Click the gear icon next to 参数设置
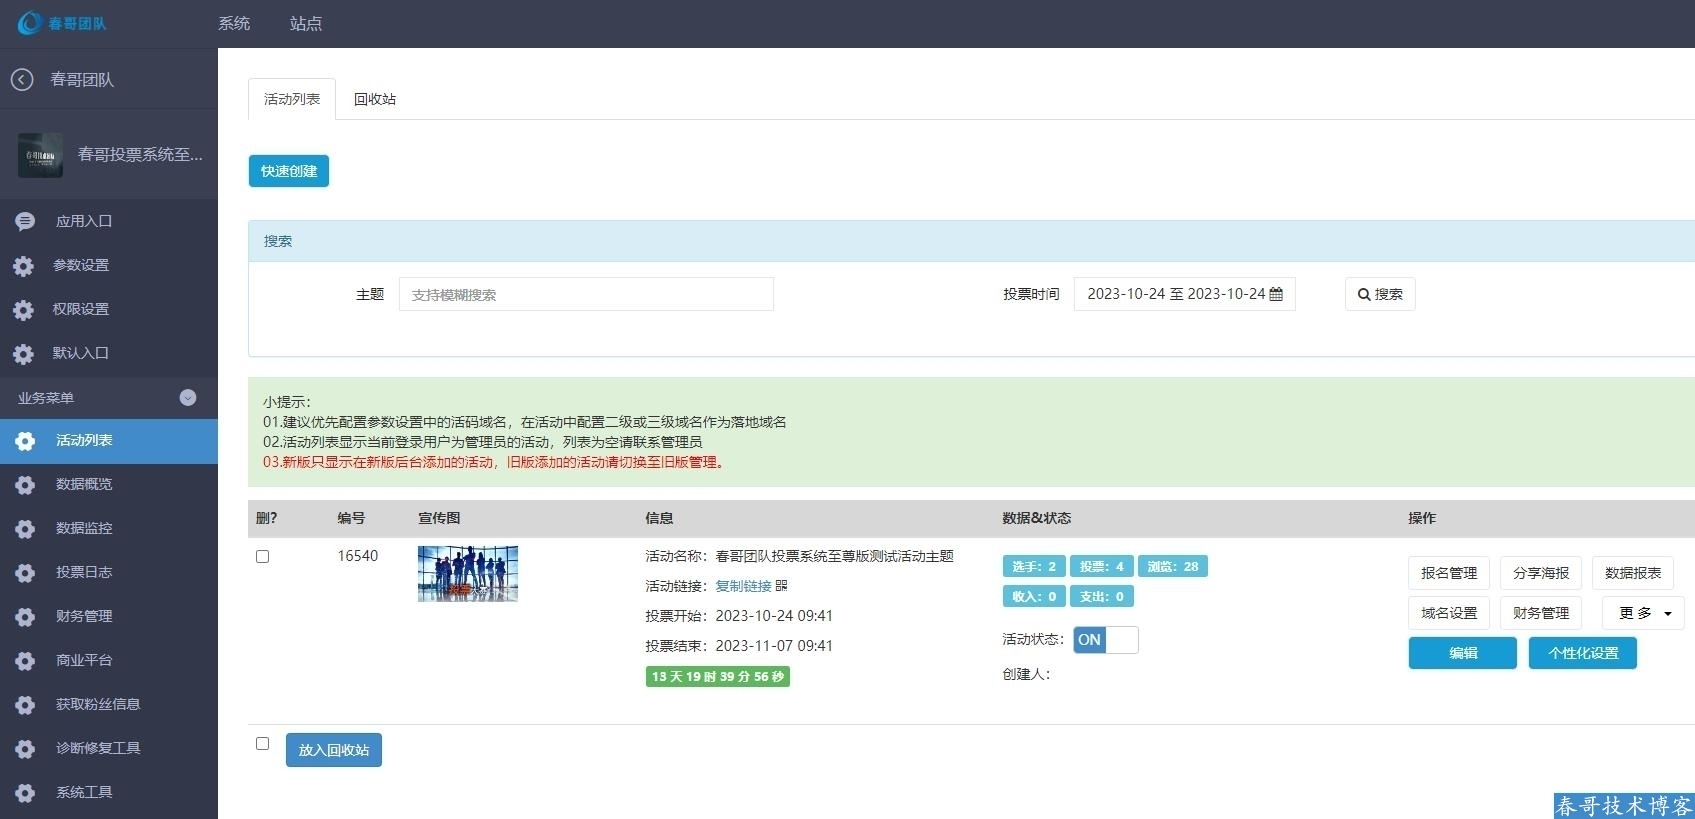1695x819 pixels. [x=24, y=266]
